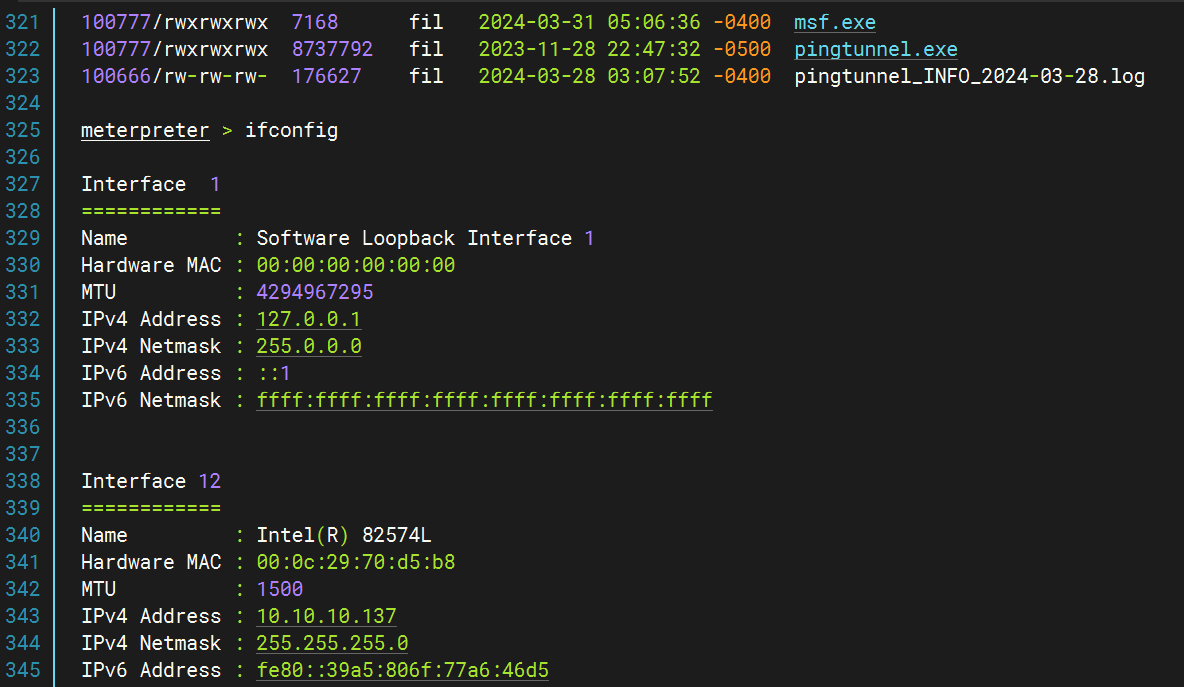Screen dimensions: 1184x687
Task: Click the underlined meterpreter prompt
Action: [145, 130]
